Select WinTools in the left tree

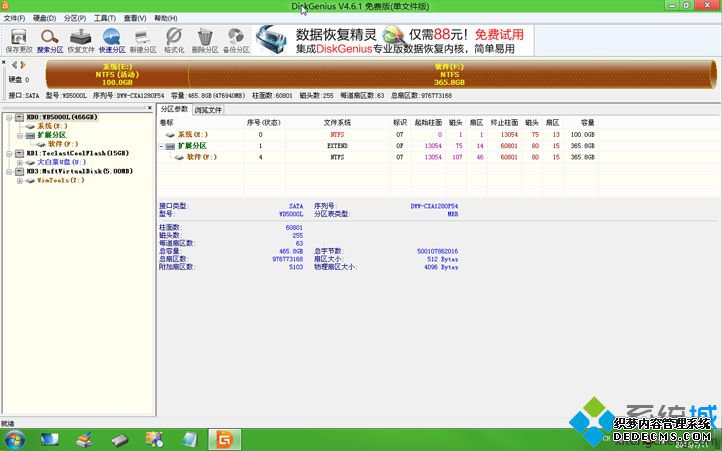[x=60, y=180]
